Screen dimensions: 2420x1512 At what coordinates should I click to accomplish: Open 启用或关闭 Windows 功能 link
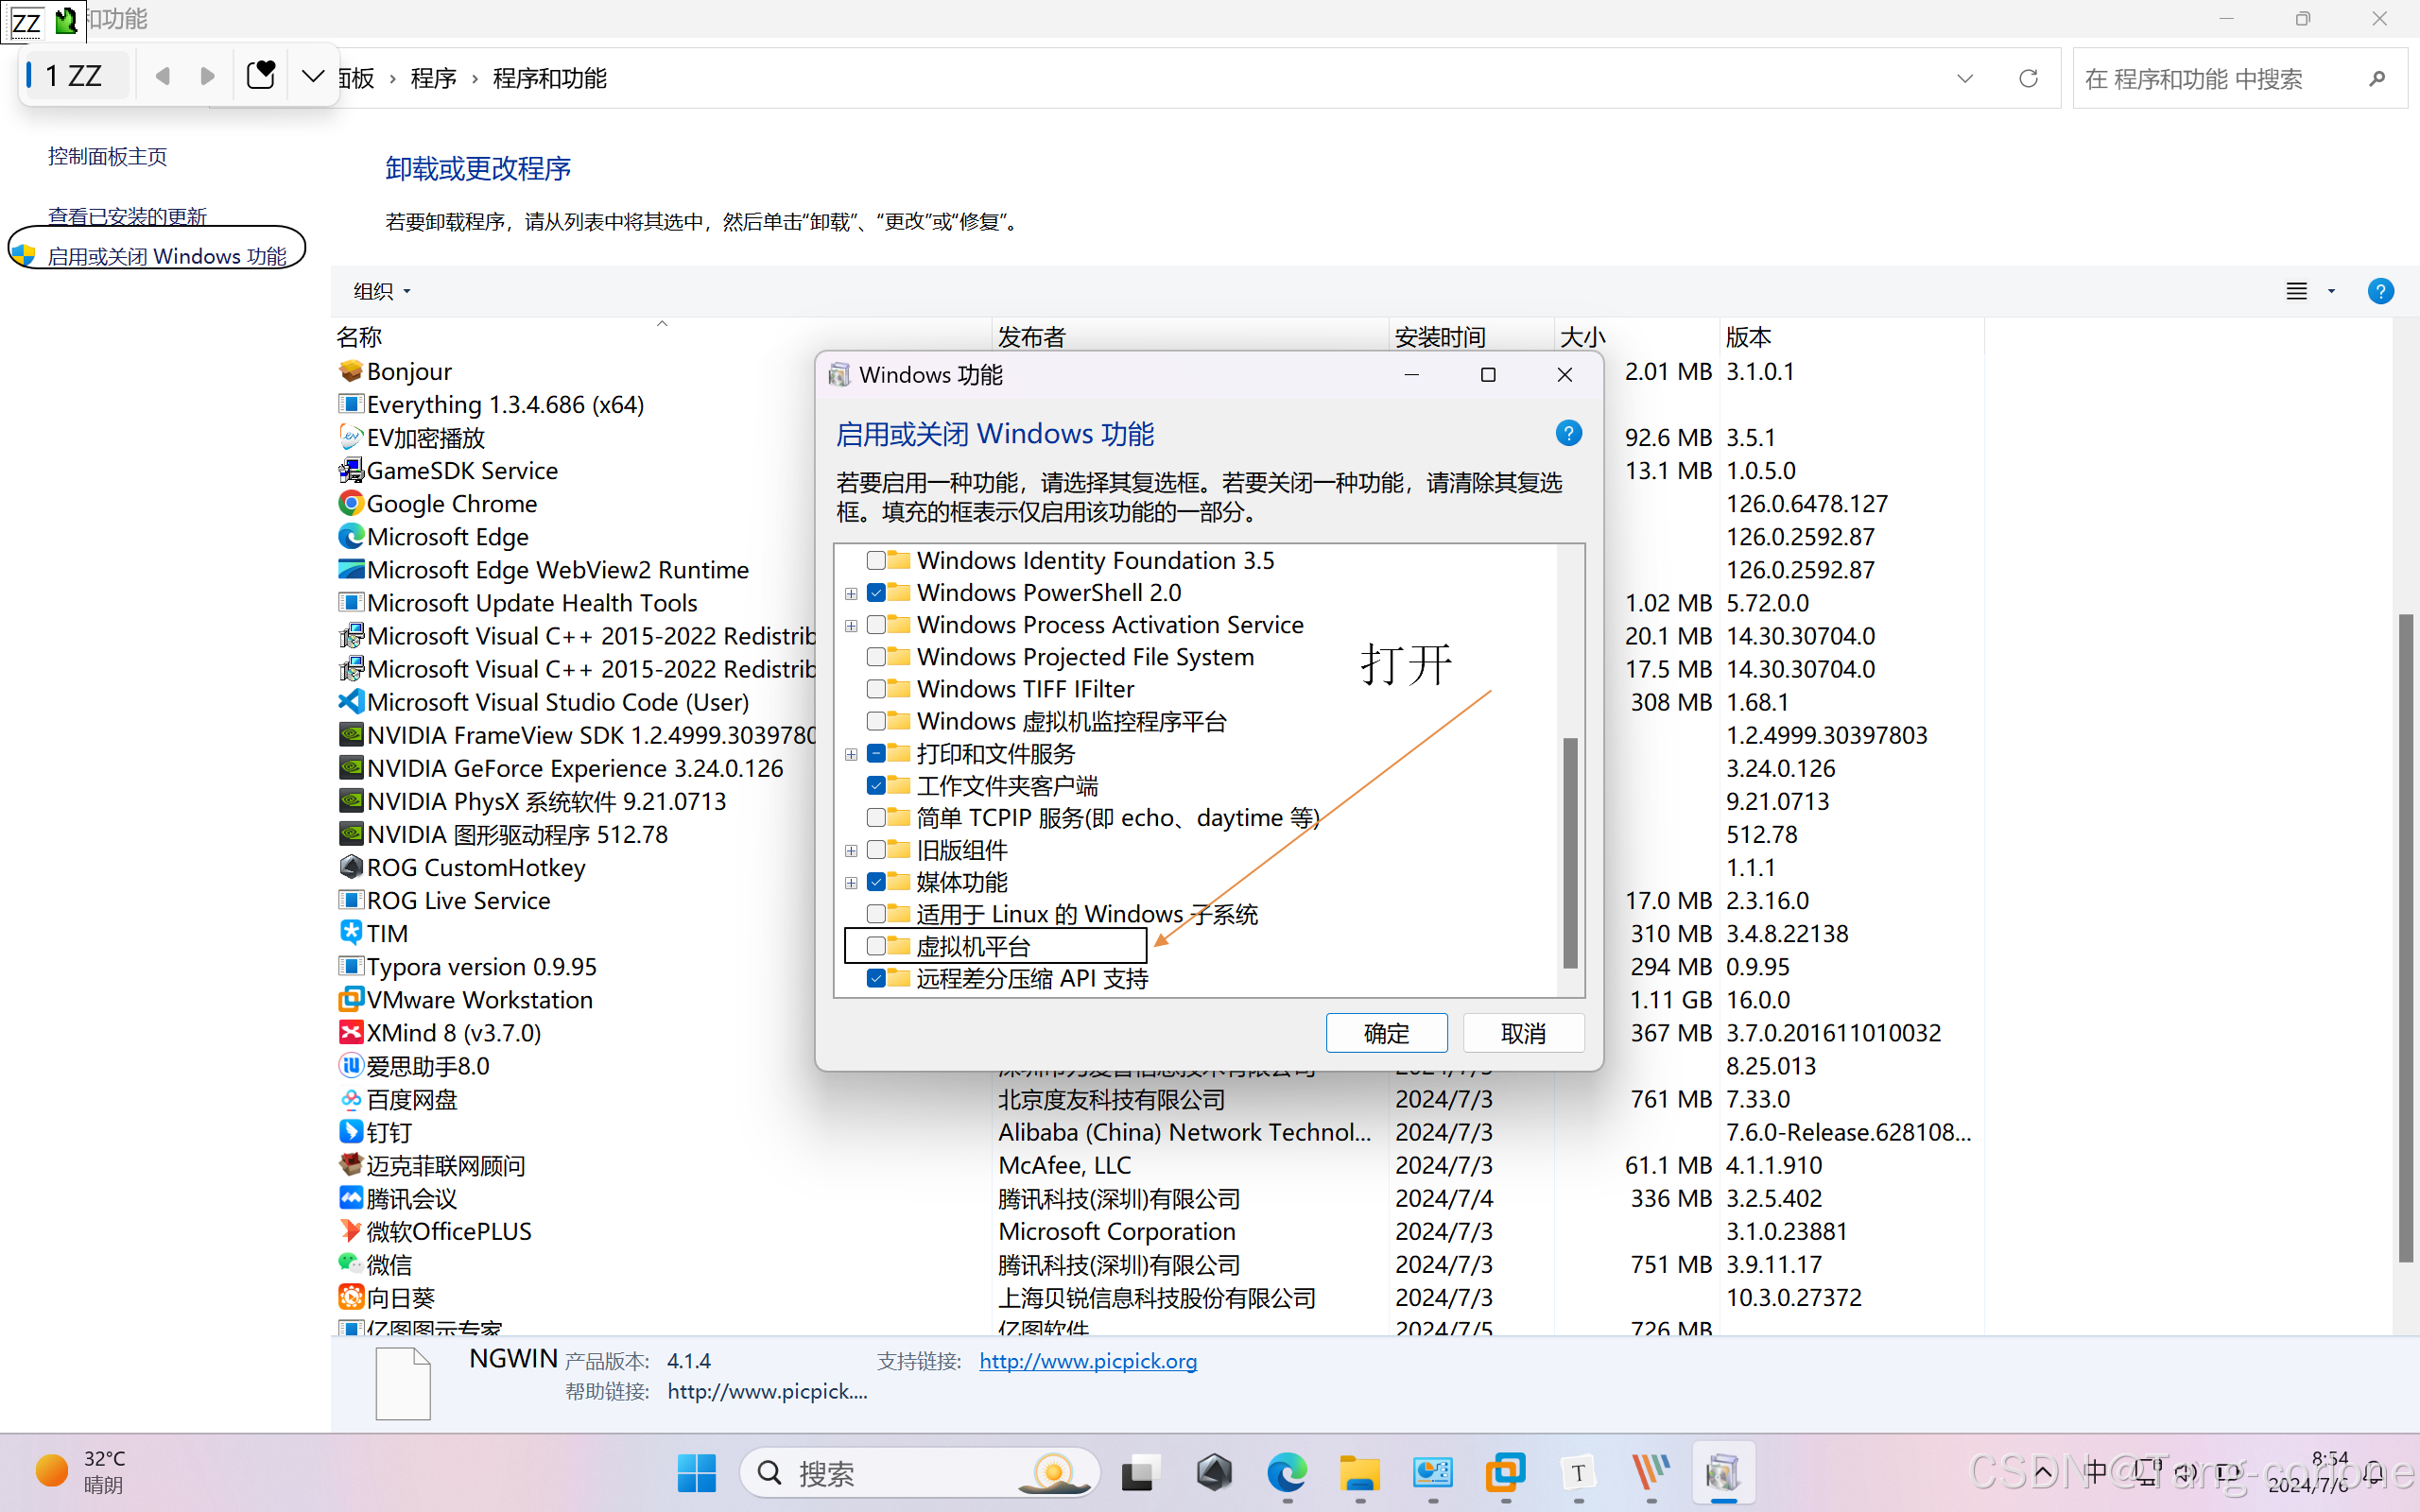coord(167,256)
